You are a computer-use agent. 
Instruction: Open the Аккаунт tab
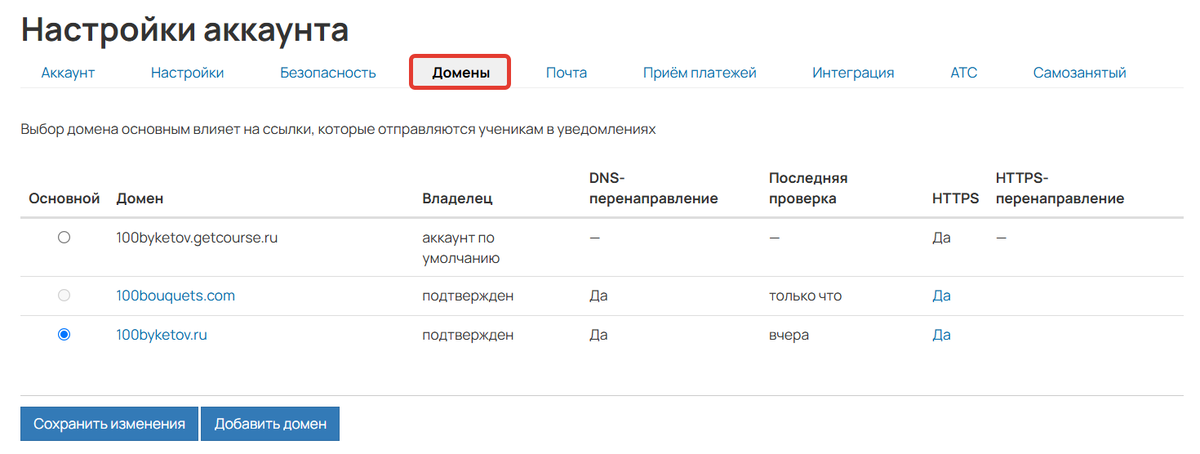pyautogui.click(x=68, y=72)
